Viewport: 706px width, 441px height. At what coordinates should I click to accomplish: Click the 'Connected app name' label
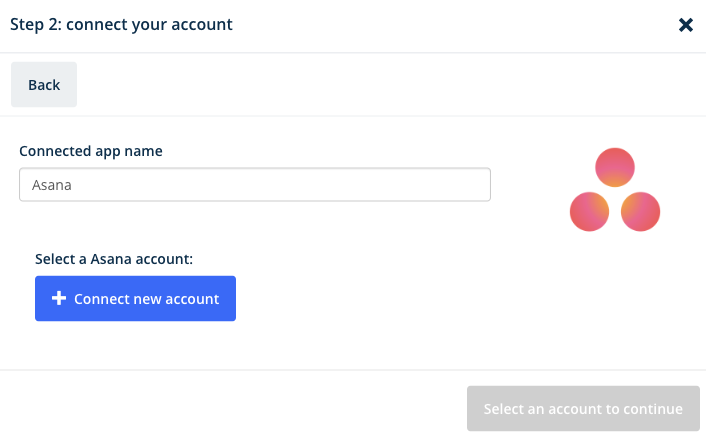(91, 151)
